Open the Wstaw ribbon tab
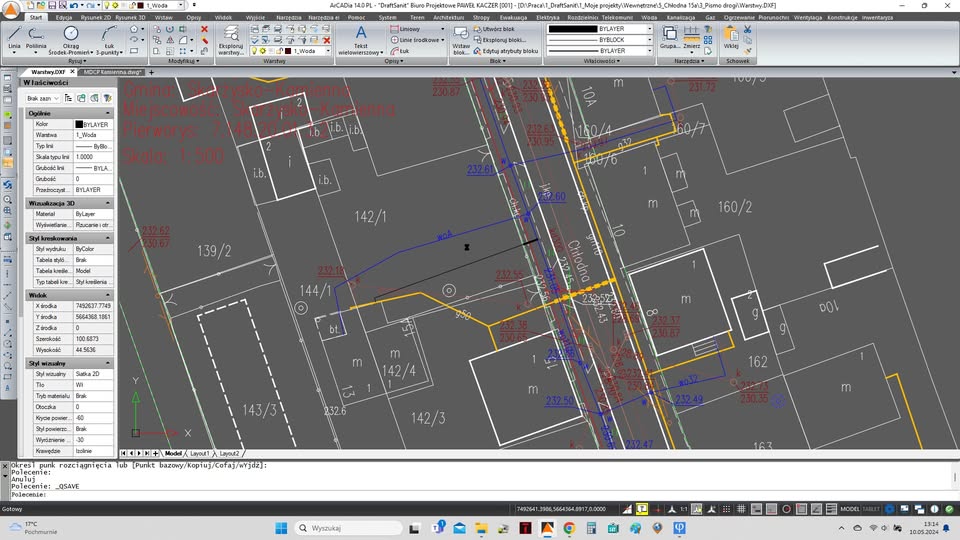Screen dimensions: 960x540 (163, 17)
